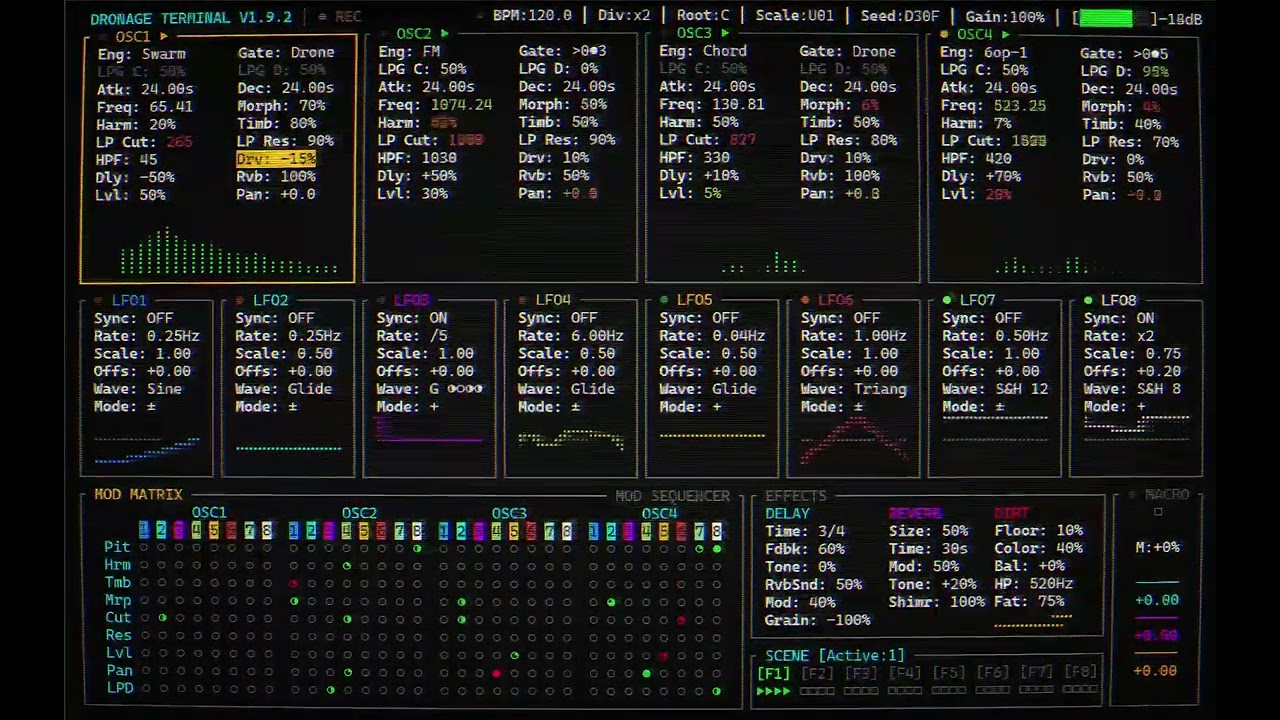Change OSC3 engine from Chord

[x=703, y=51]
